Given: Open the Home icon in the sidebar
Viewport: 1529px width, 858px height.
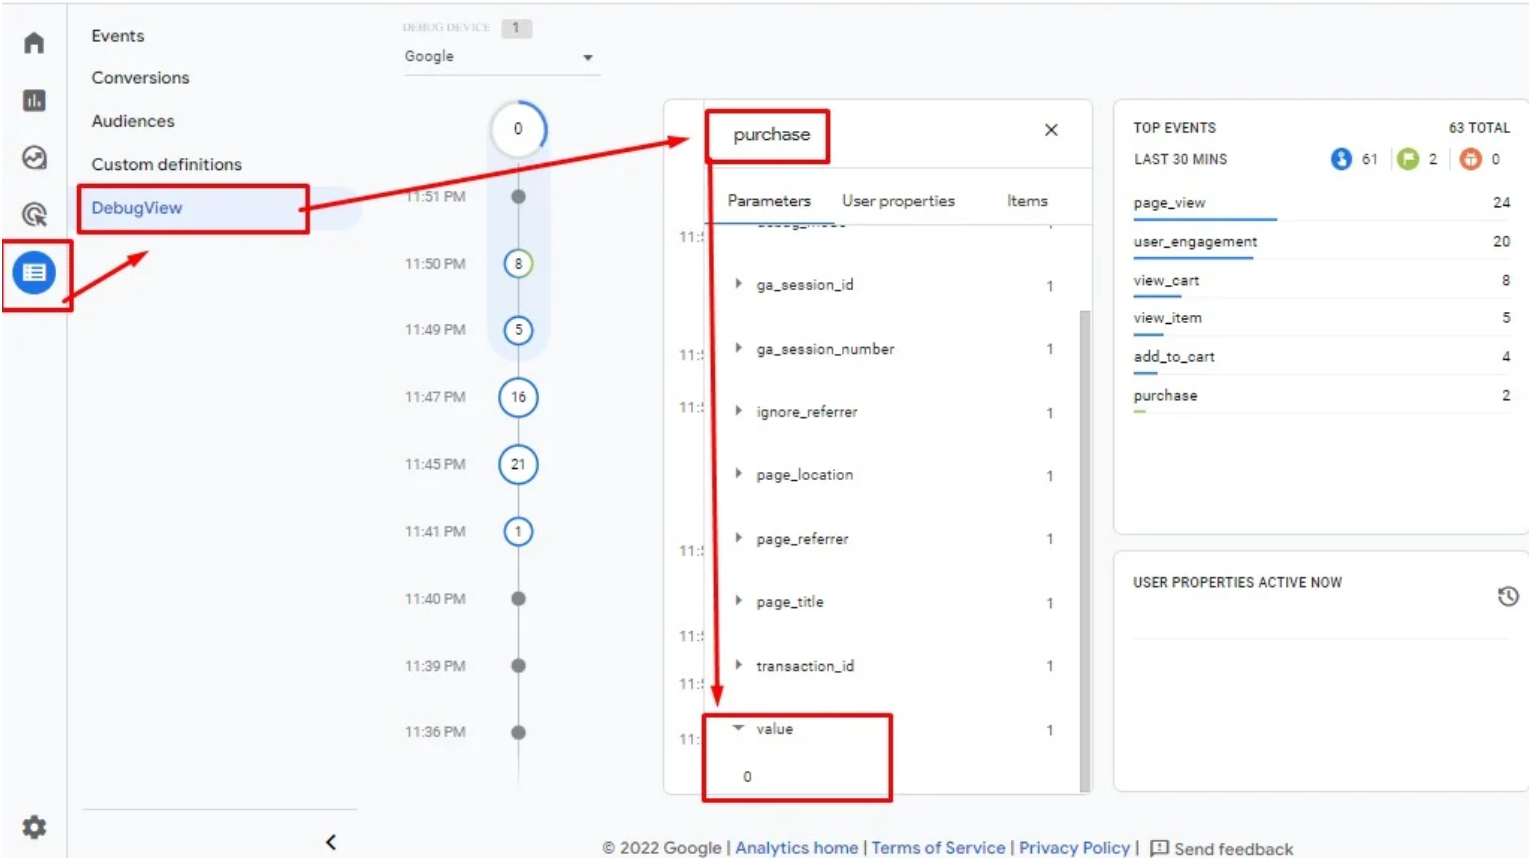Looking at the screenshot, I should (34, 43).
